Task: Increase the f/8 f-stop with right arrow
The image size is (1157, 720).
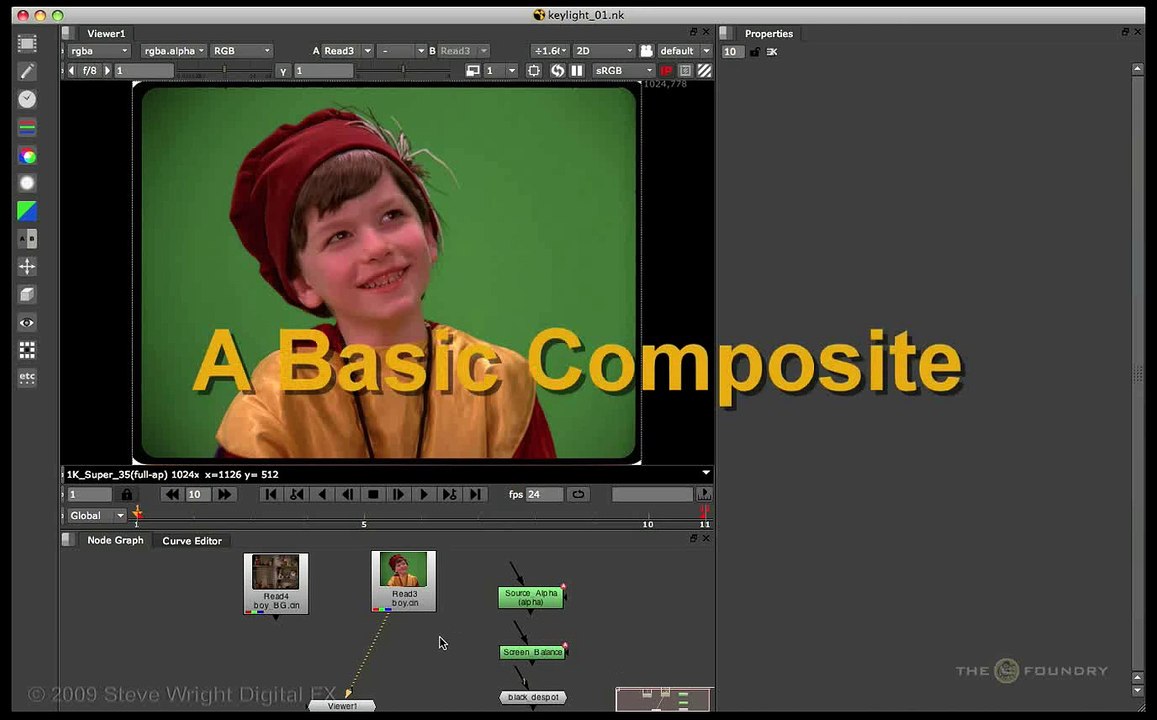Action: pos(107,71)
